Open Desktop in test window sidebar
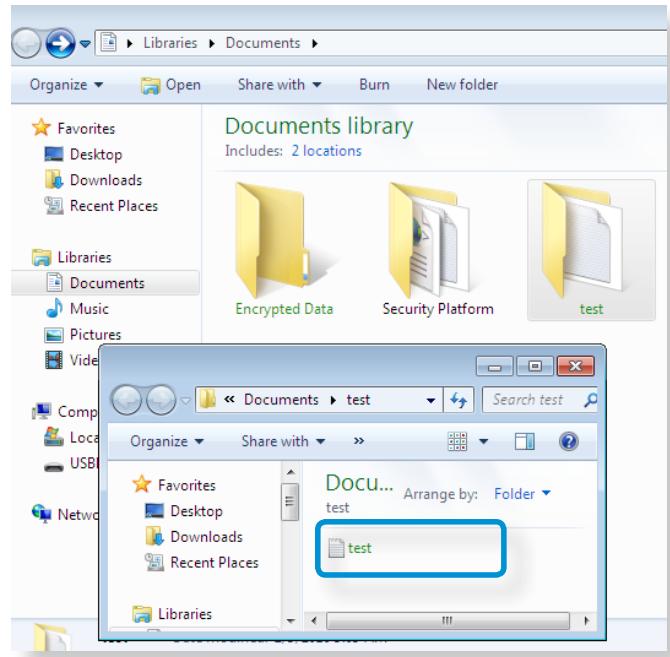This screenshot has width=670, height=657. pyautogui.click(x=184, y=511)
